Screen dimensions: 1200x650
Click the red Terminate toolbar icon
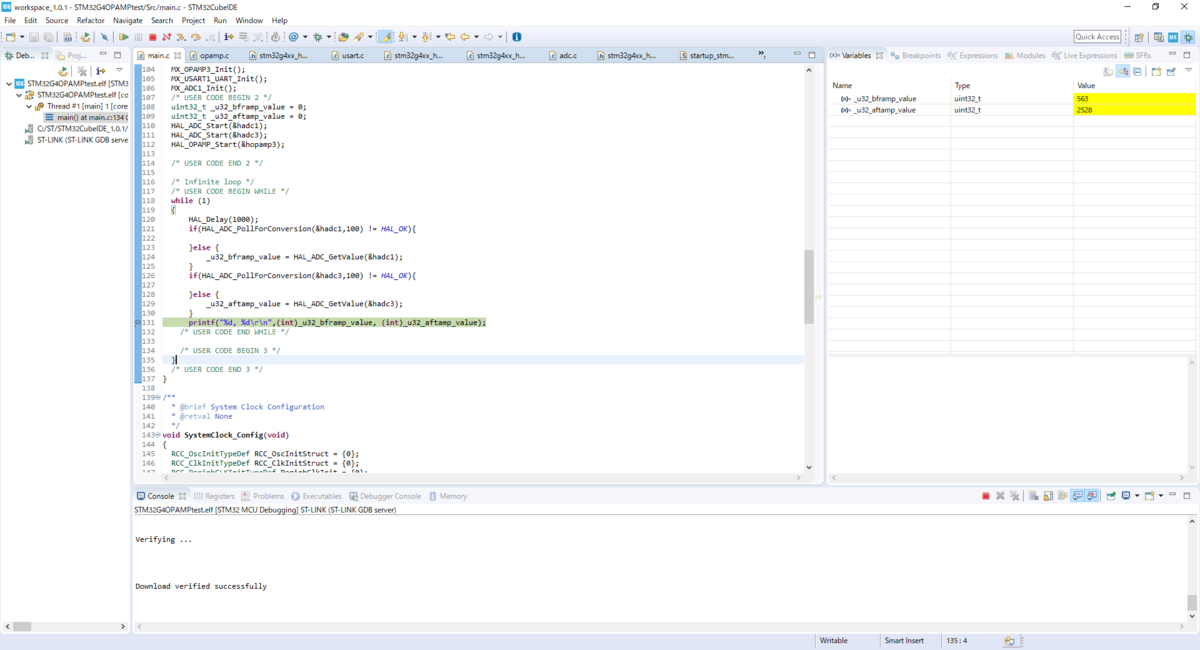coord(152,37)
